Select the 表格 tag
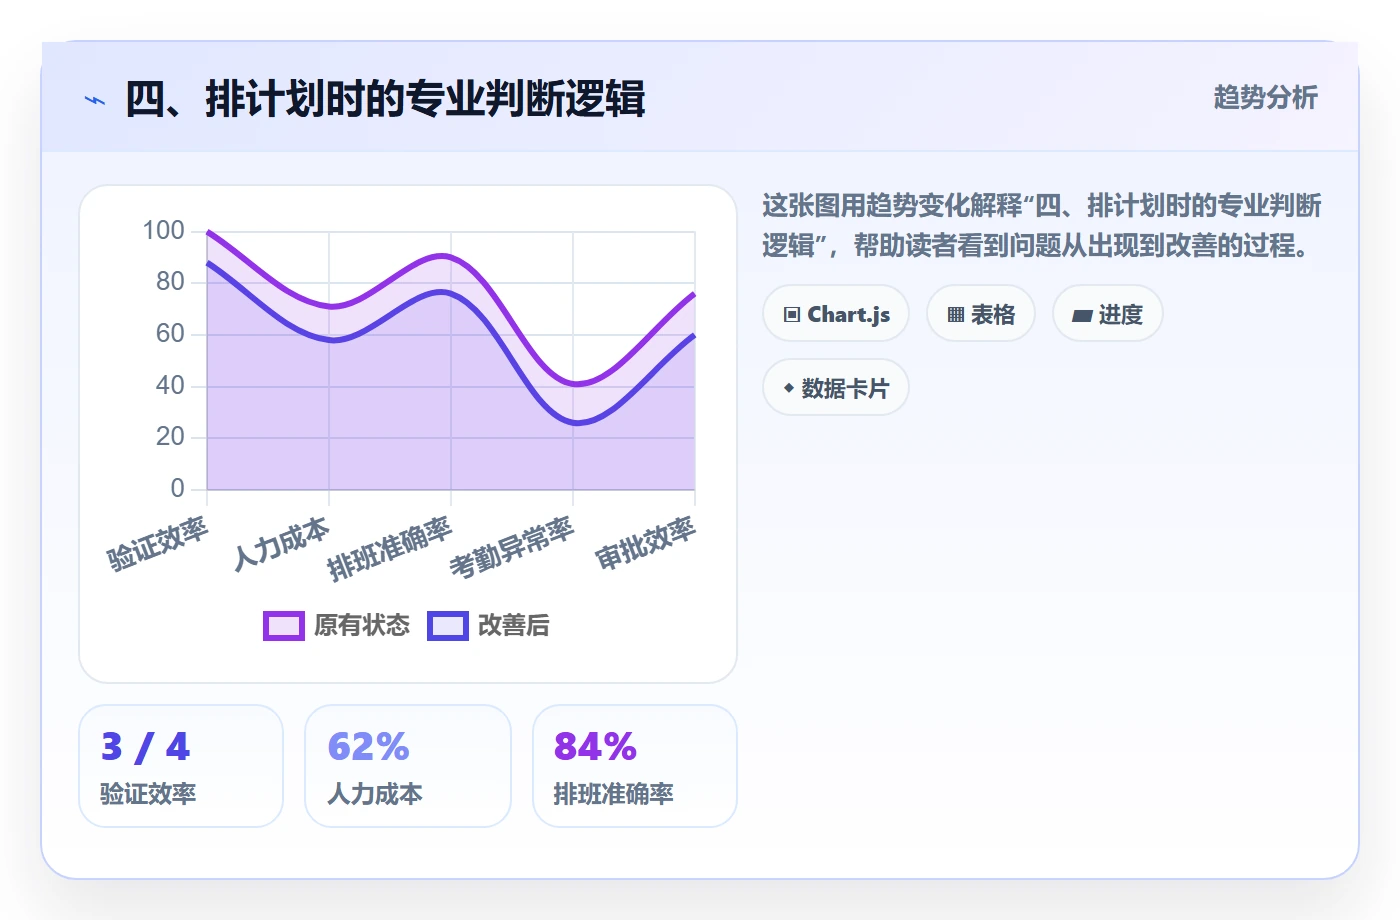 (981, 314)
